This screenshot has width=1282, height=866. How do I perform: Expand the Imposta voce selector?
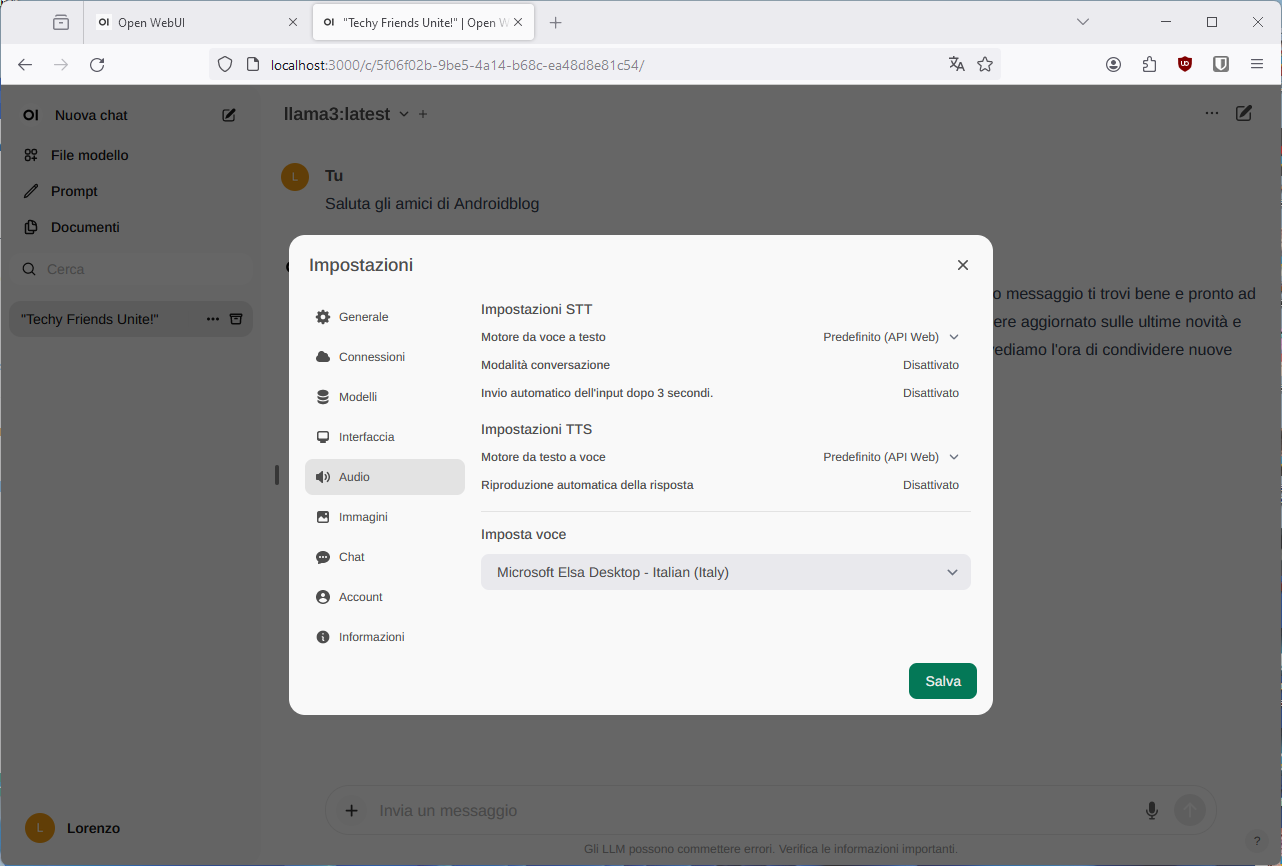[x=725, y=572]
